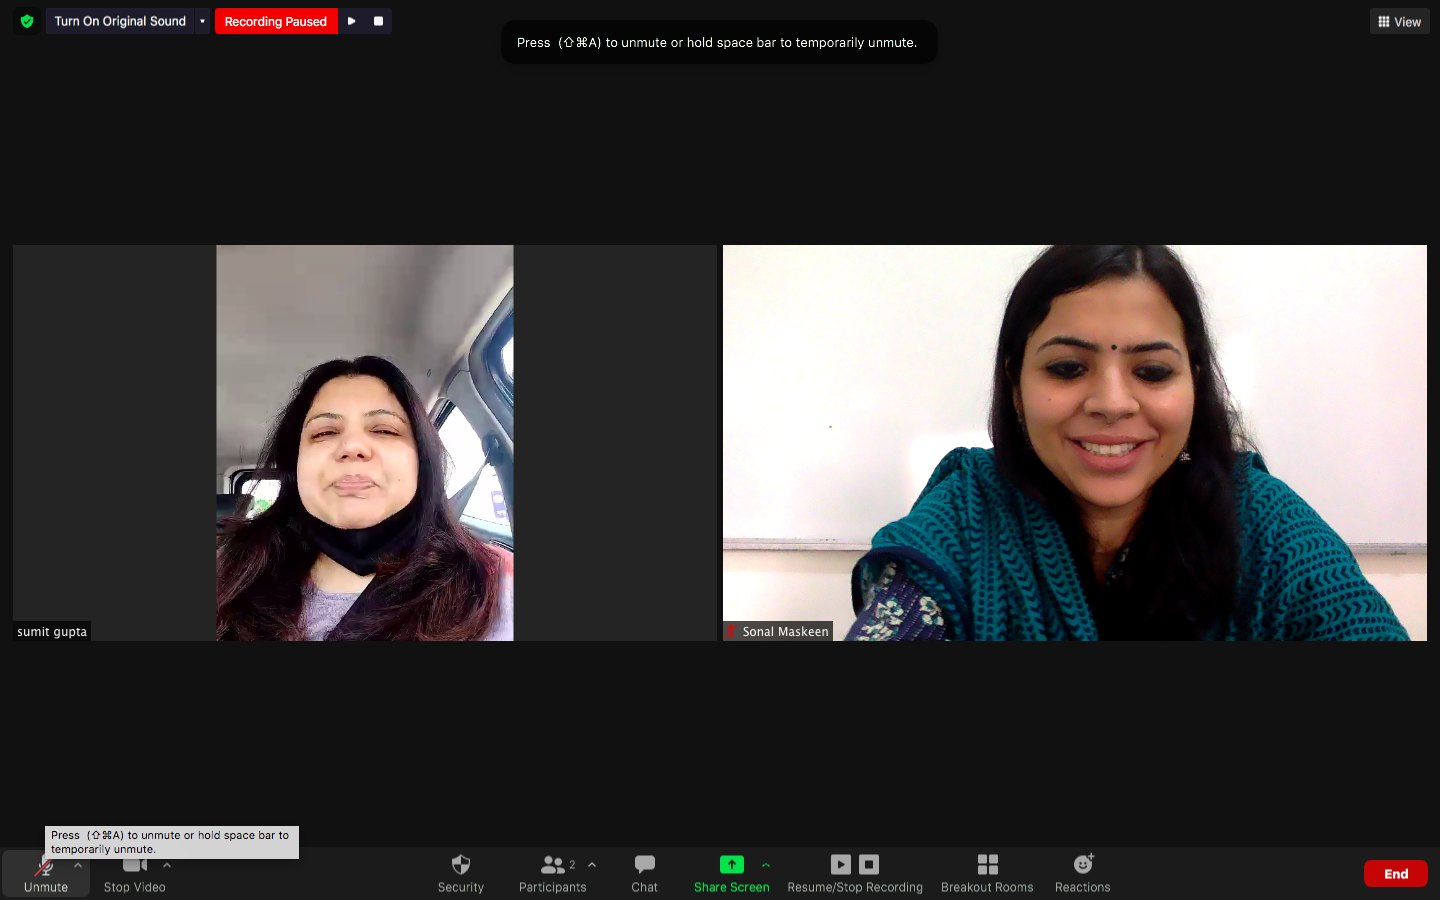Click the unmute tooltip above Unmute button
This screenshot has height=900, width=1440.
pyautogui.click(x=172, y=842)
